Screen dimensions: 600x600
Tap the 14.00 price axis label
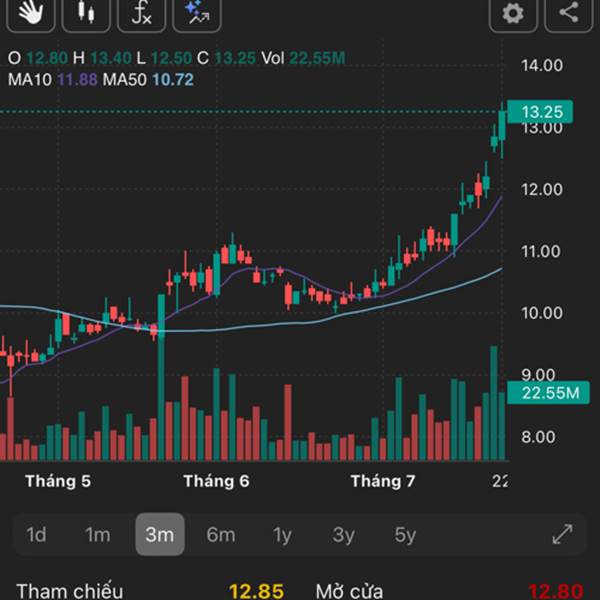click(542, 65)
